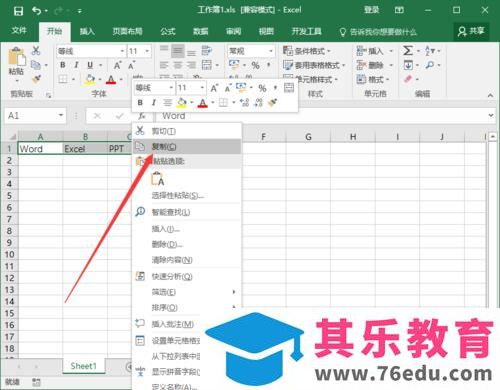Select 剪切(T) Cut in context menu

coord(187,131)
